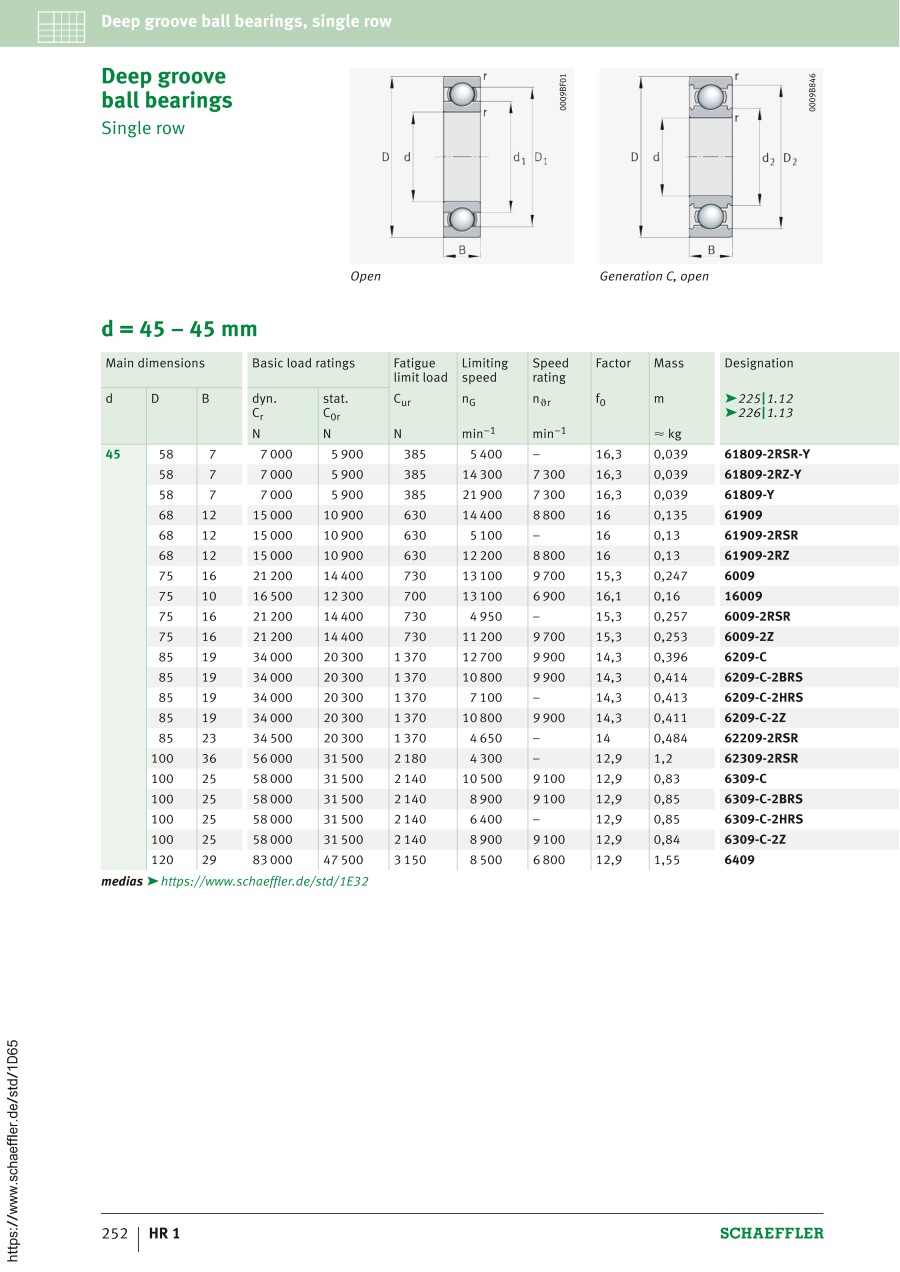Click designation 6409 in last row
The height and width of the screenshot is (1272, 900).
point(739,860)
